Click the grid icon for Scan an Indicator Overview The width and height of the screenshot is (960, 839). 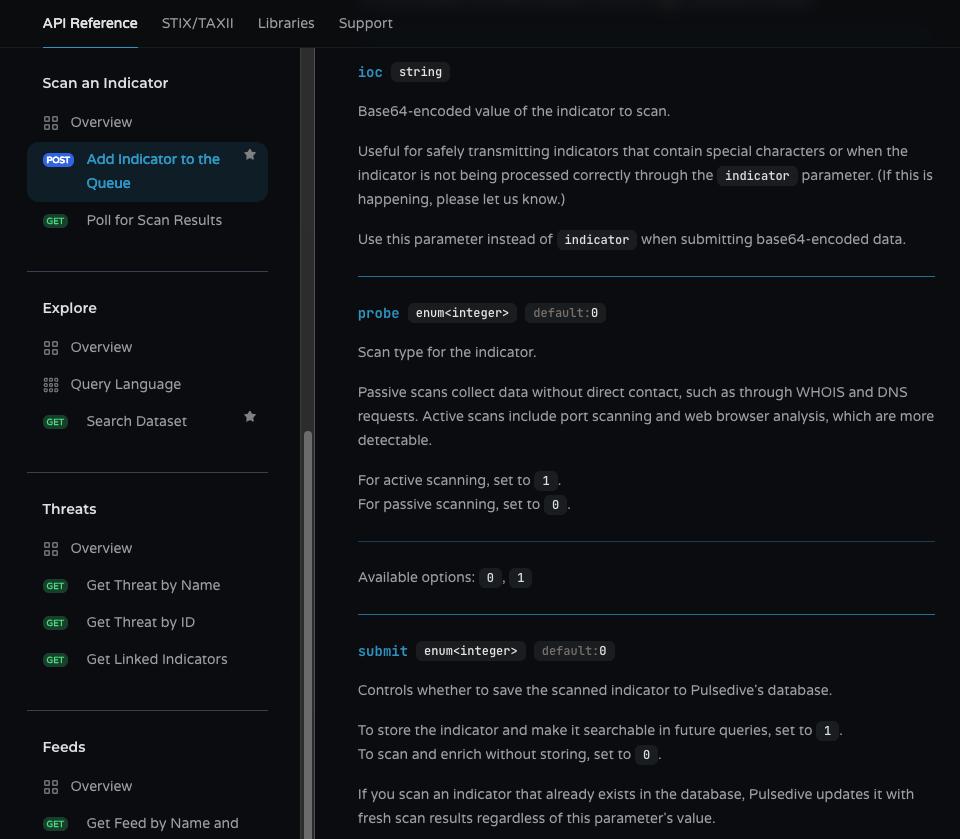[x=51, y=123]
